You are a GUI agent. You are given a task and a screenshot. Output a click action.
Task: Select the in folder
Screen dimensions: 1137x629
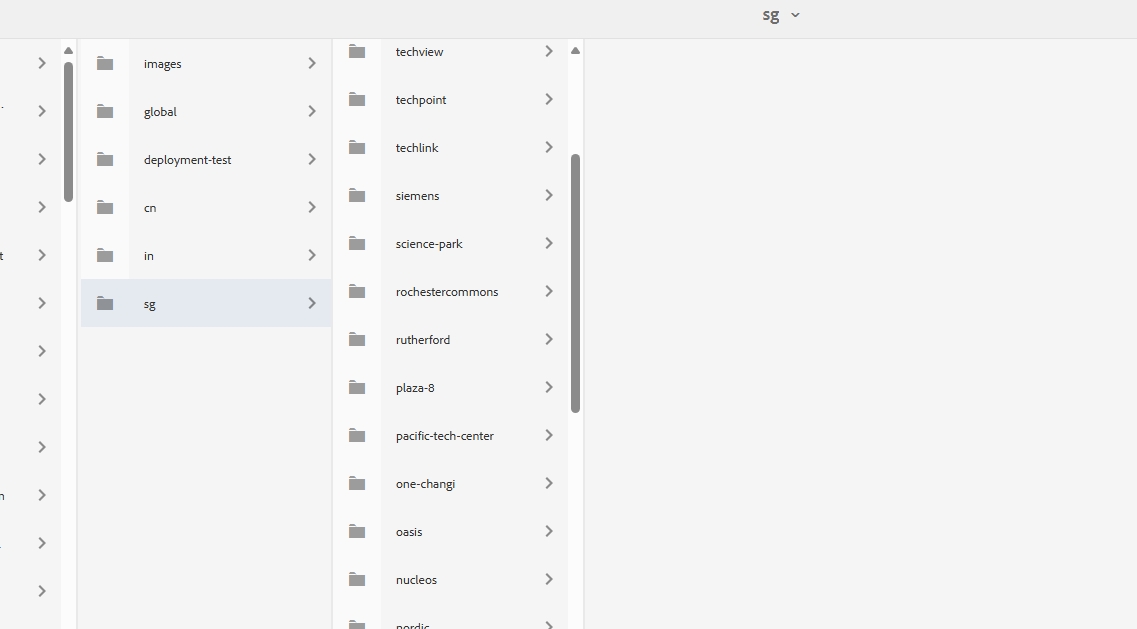pos(149,256)
